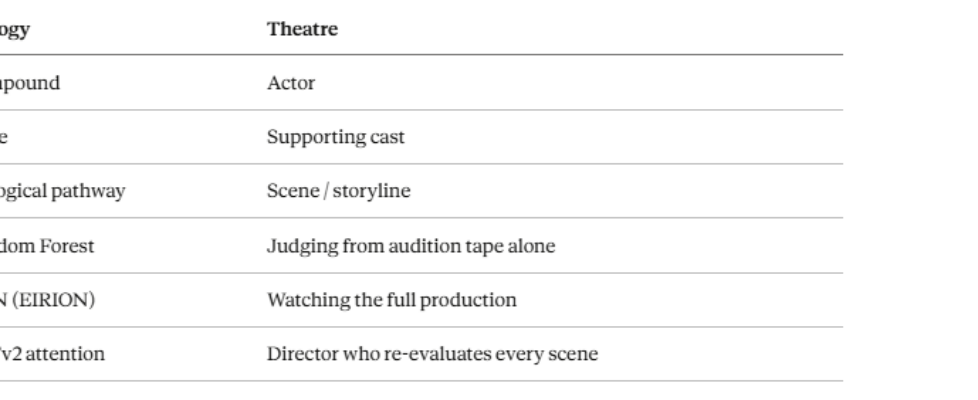
Task: Click the Biological pathway cell
Action: click(62, 192)
